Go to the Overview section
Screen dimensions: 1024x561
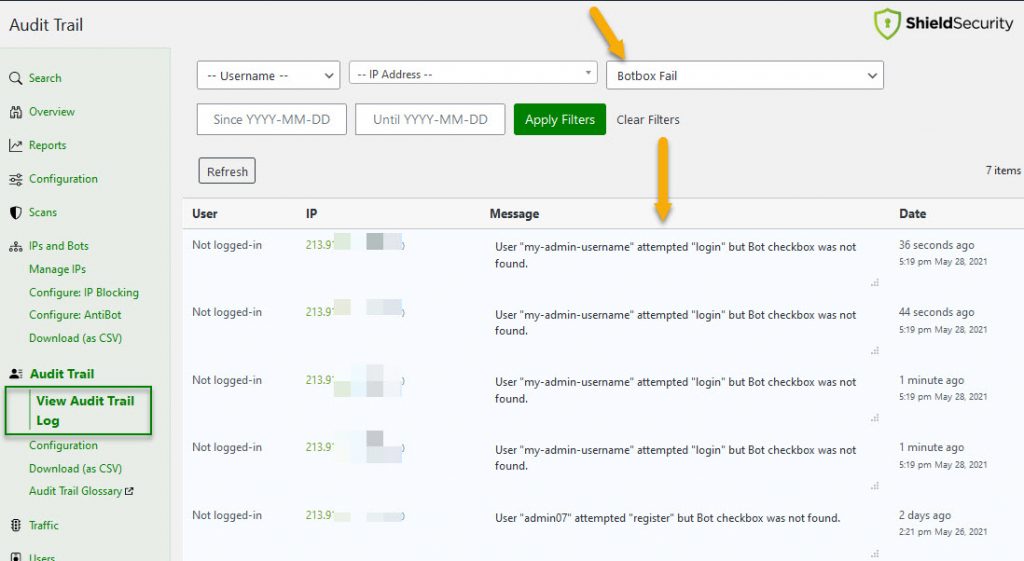tap(52, 112)
